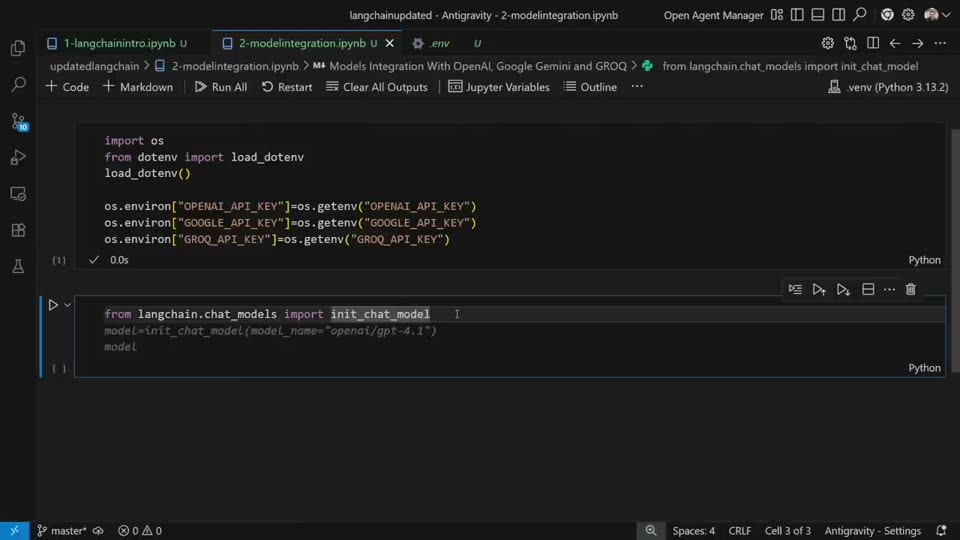Clear All Outputs in notebook
The height and width of the screenshot is (540, 960).
coord(377,87)
